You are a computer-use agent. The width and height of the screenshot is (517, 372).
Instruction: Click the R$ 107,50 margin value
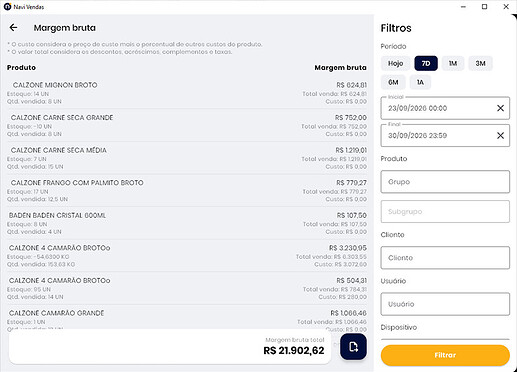(351, 215)
